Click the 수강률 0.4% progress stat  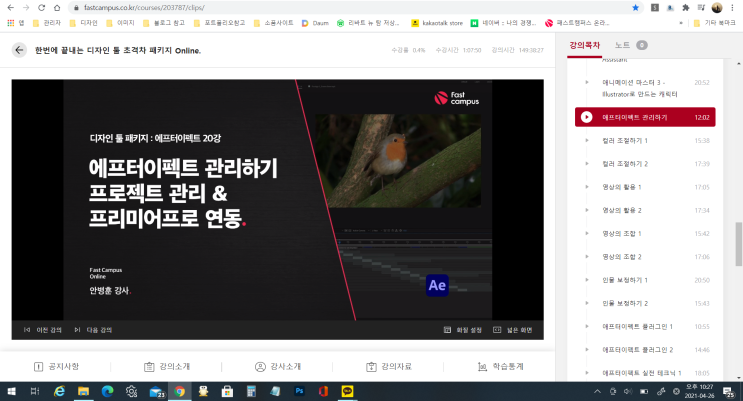(x=408, y=50)
